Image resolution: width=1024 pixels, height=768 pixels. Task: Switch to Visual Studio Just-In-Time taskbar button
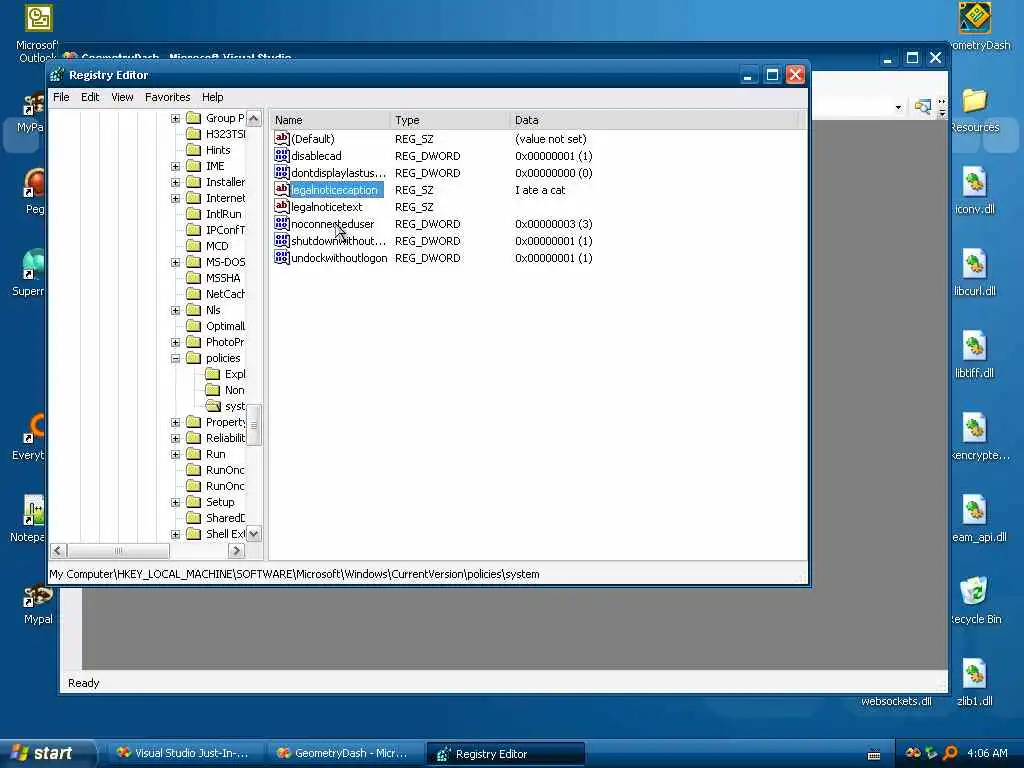coord(184,754)
